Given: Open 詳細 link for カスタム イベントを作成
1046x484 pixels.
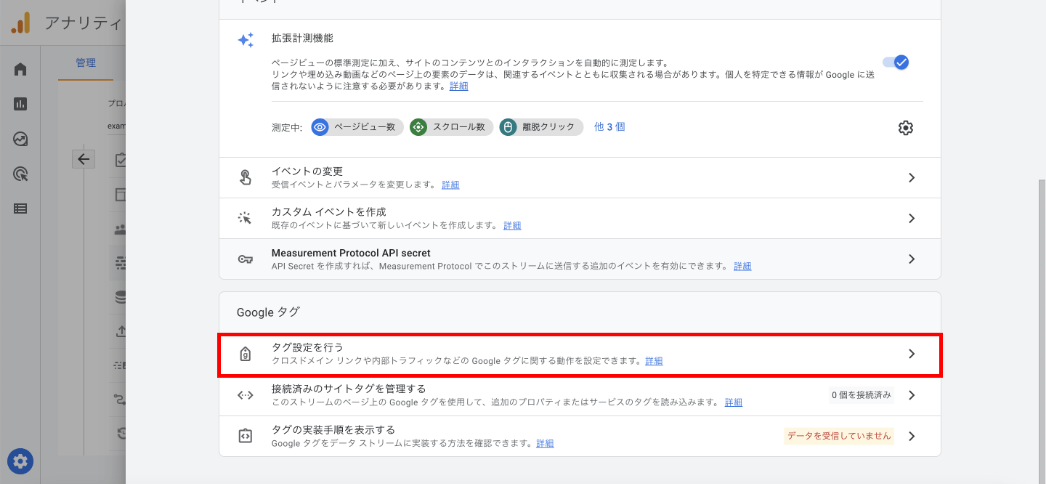Looking at the screenshot, I should coord(512,225).
